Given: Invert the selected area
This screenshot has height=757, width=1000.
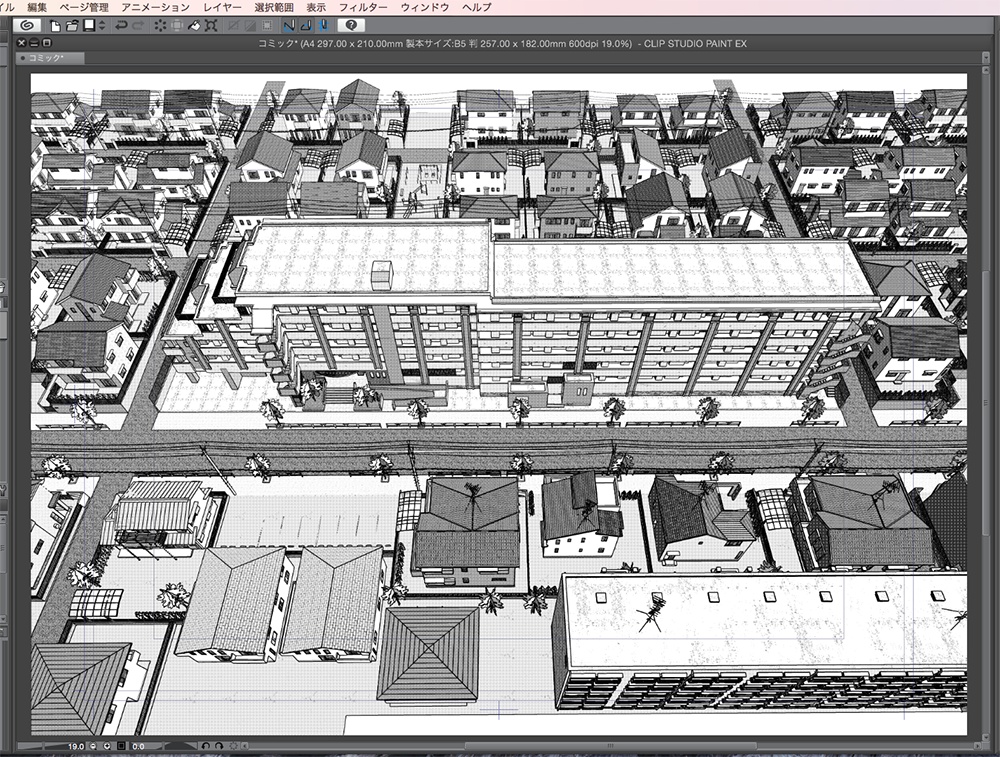Looking at the screenshot, I should coord(251,26).
